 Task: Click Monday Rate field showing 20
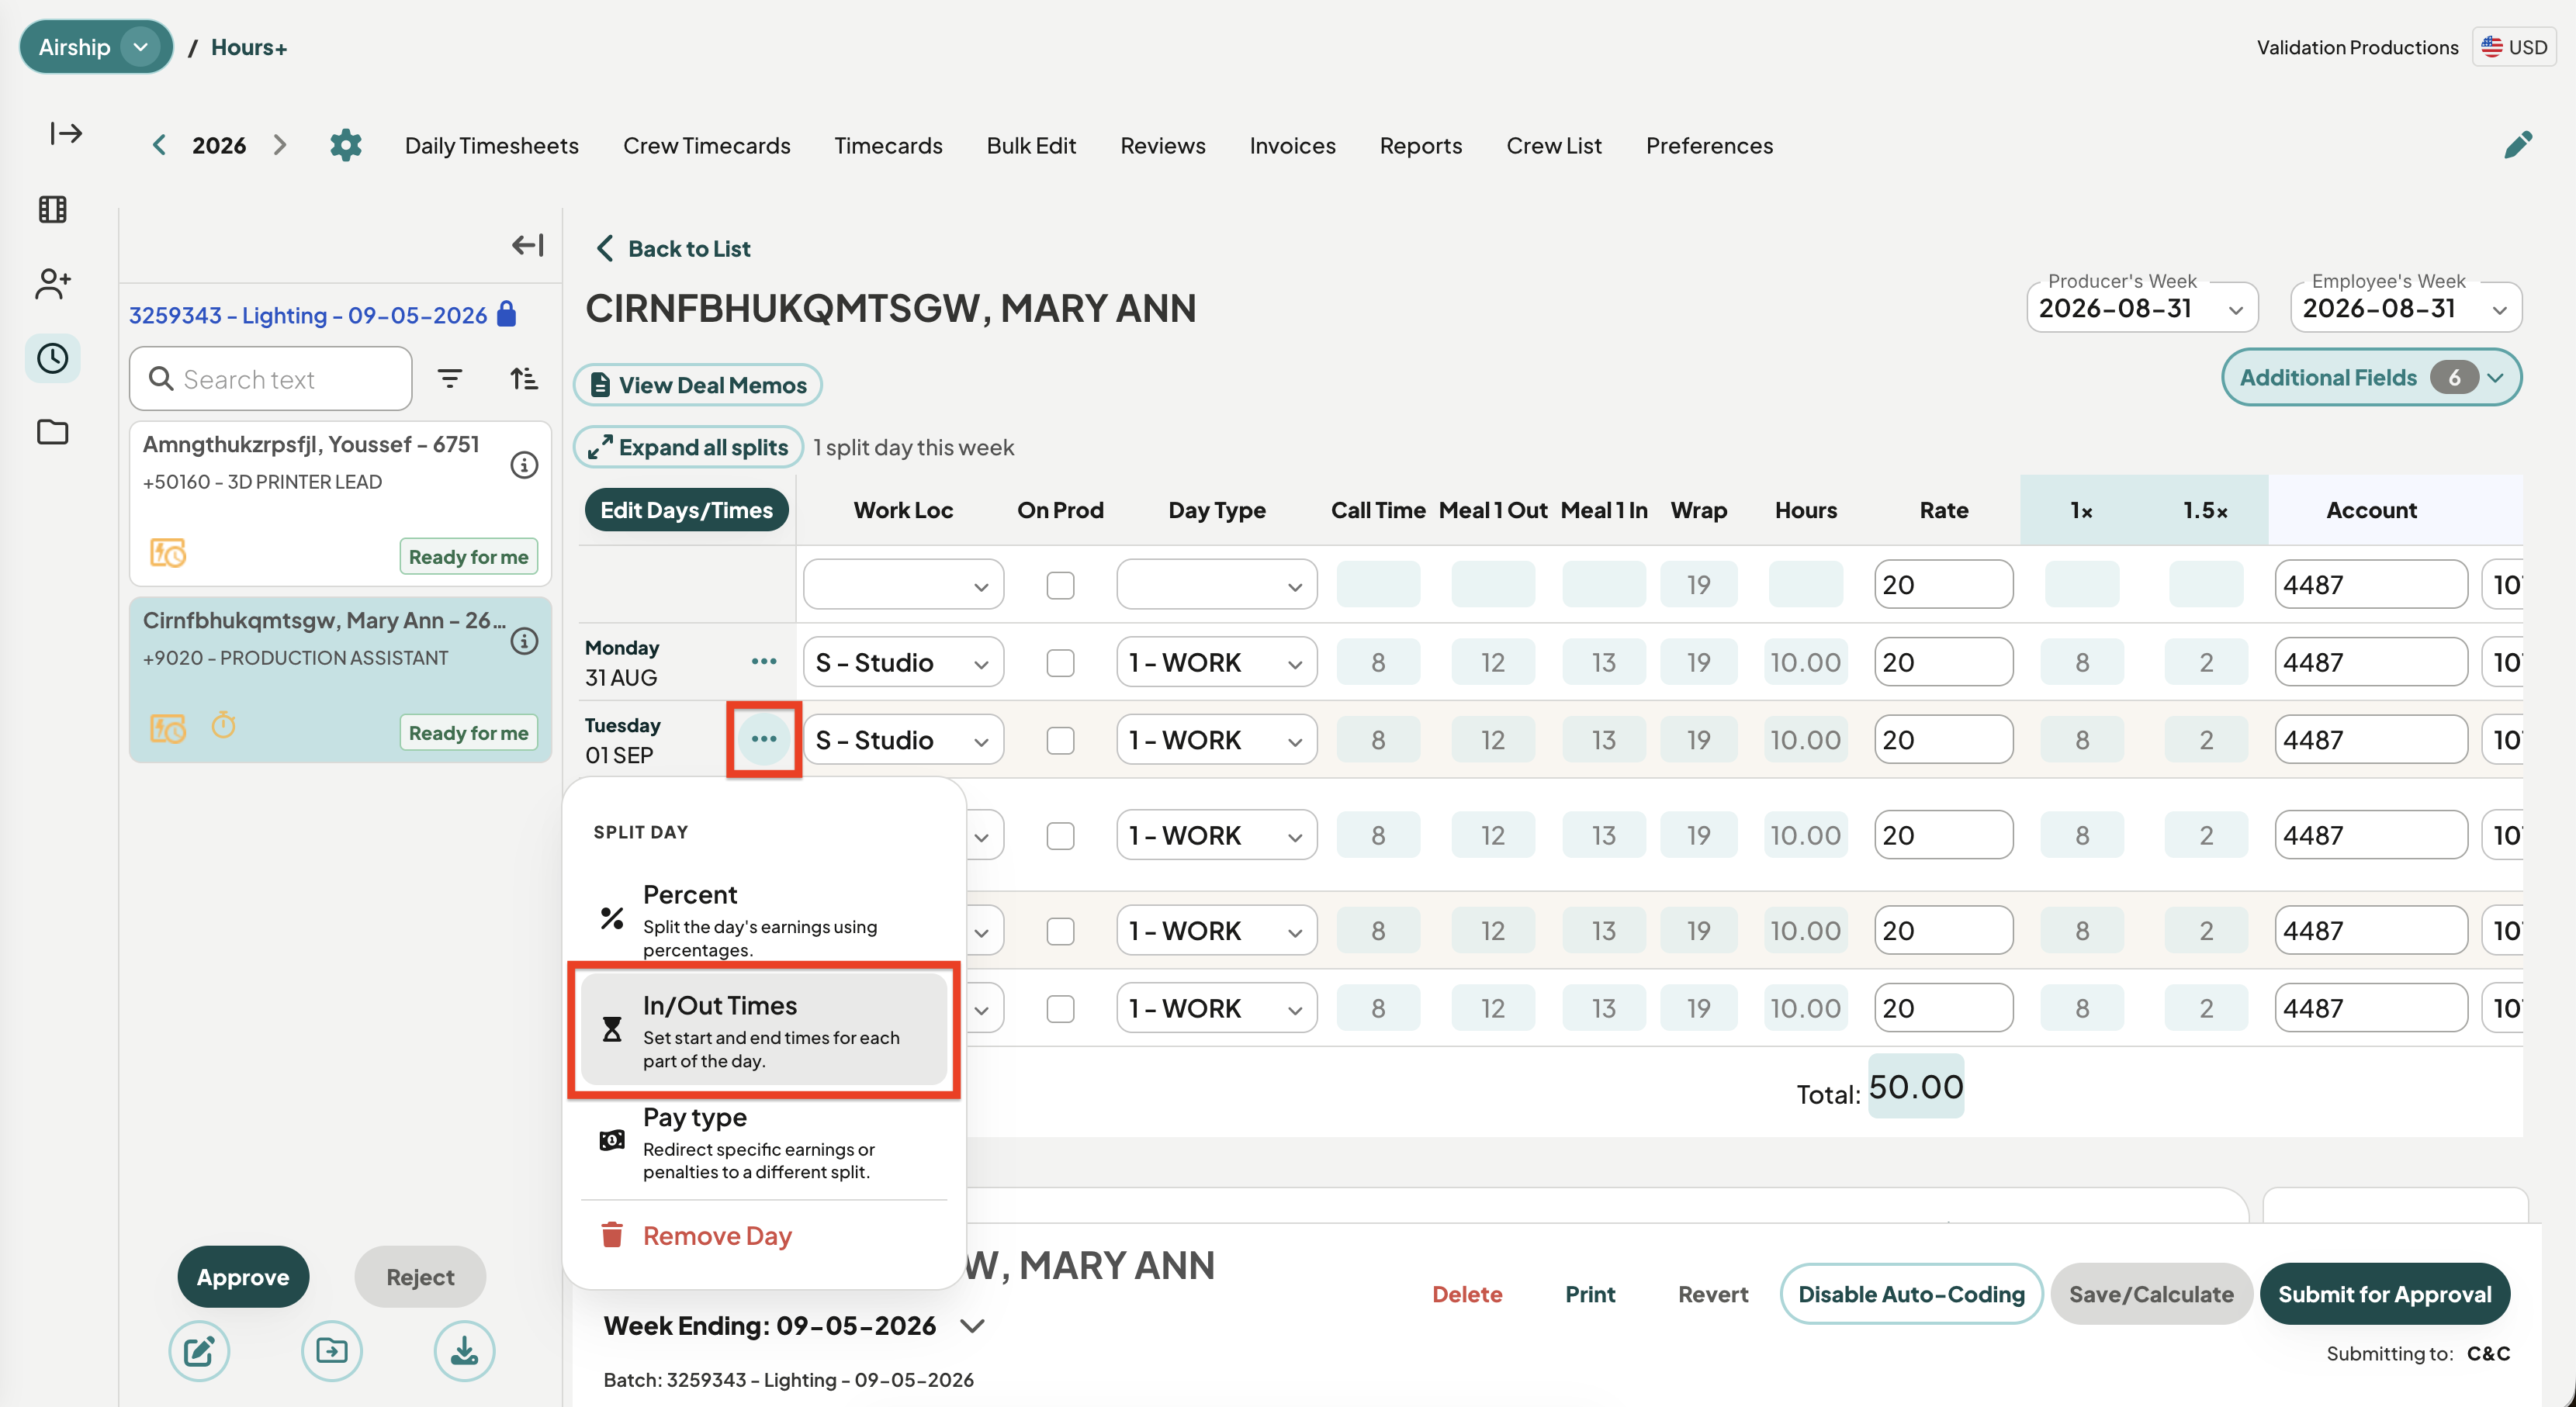[1943, 663]
